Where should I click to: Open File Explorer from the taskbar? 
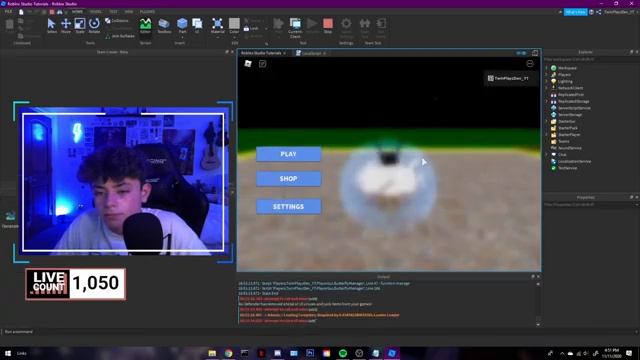coord(212,353)
